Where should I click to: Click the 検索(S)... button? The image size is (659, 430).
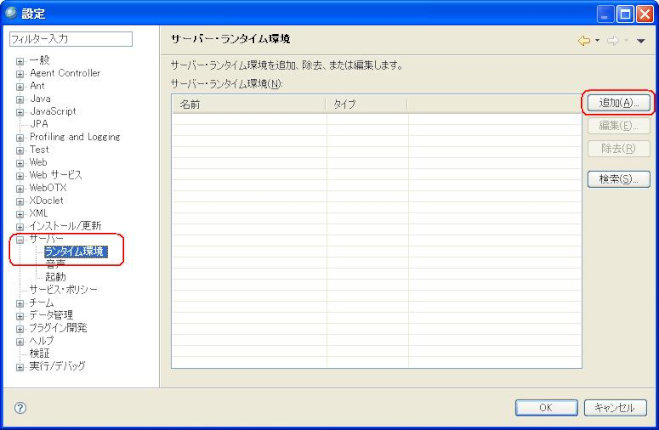pyautogui.click(x=617, y=179)
